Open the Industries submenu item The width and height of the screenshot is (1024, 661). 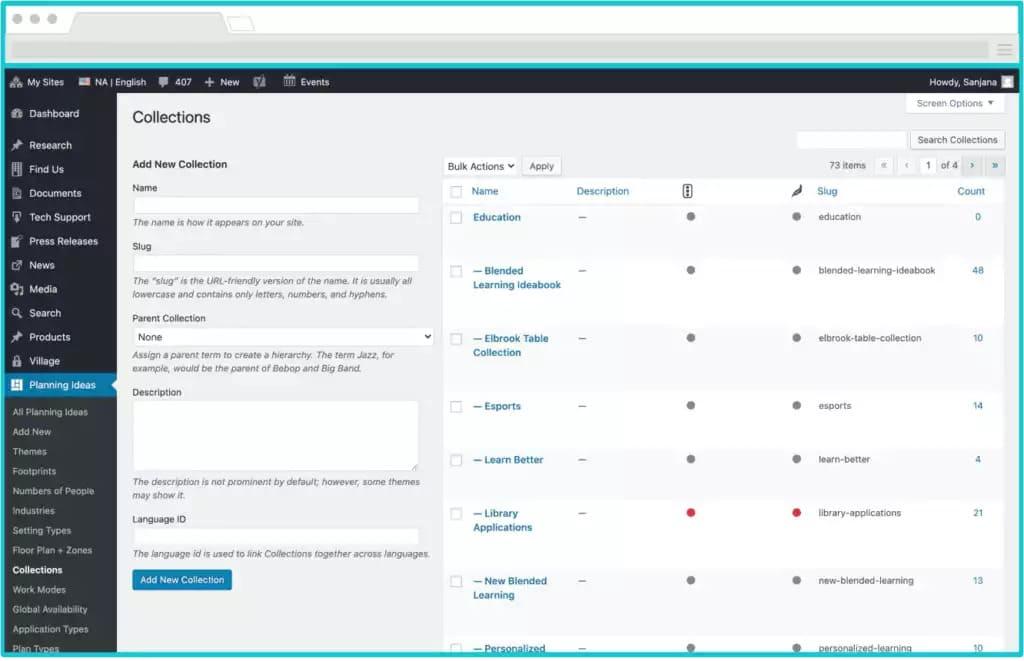[x=33, y=511]
